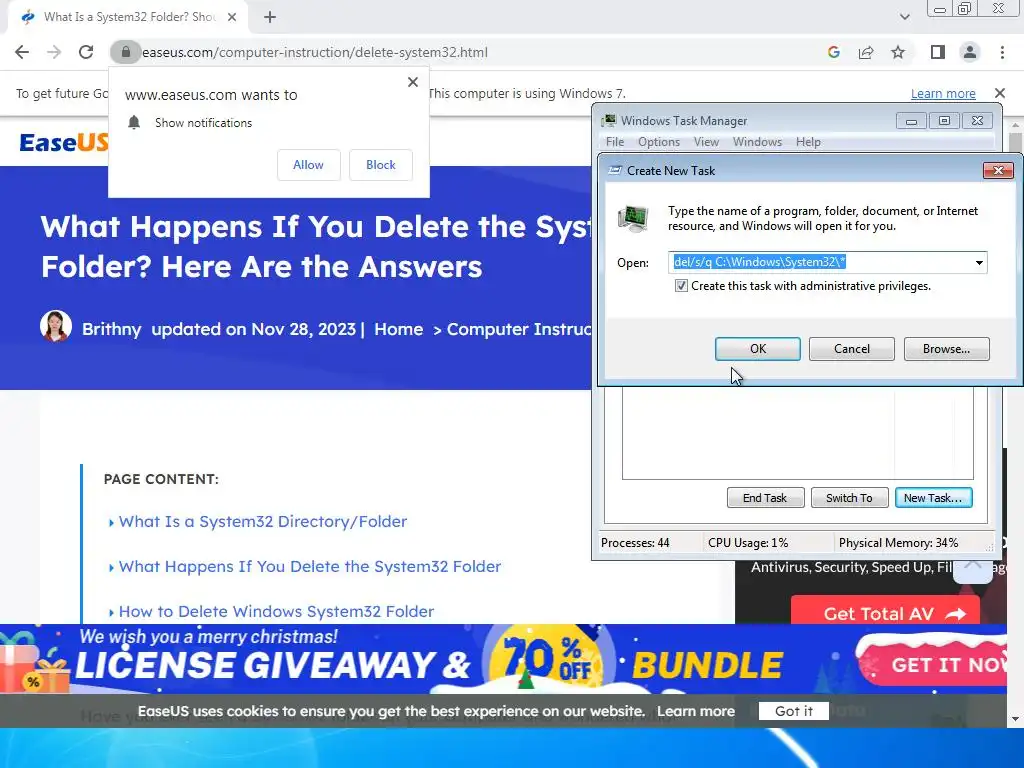Click New Task in Task Manager
The height and width of the screenshot is (768, 1024).
tap(933, 498)
